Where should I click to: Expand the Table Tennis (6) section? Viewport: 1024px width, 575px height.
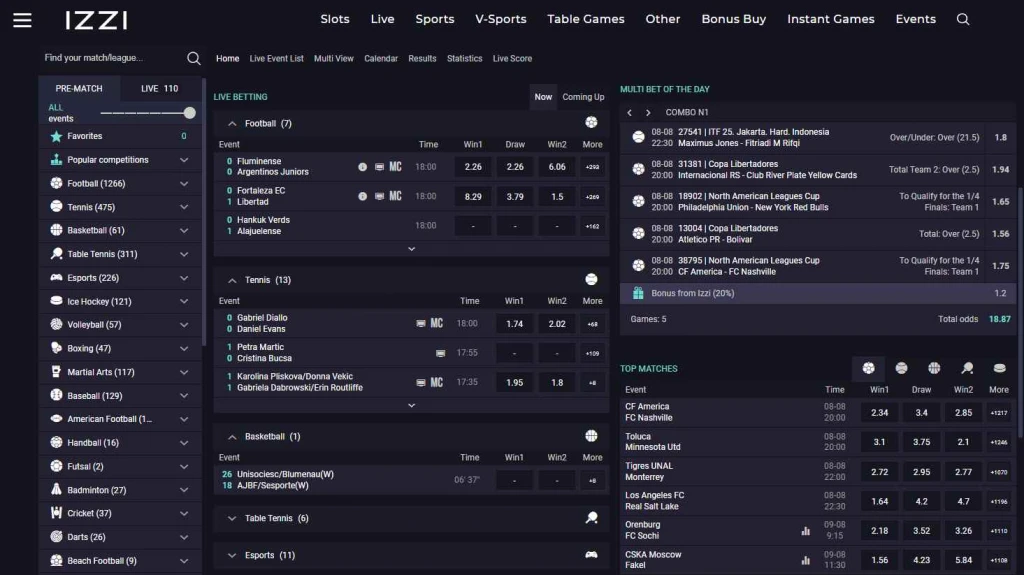coord(232,518)
